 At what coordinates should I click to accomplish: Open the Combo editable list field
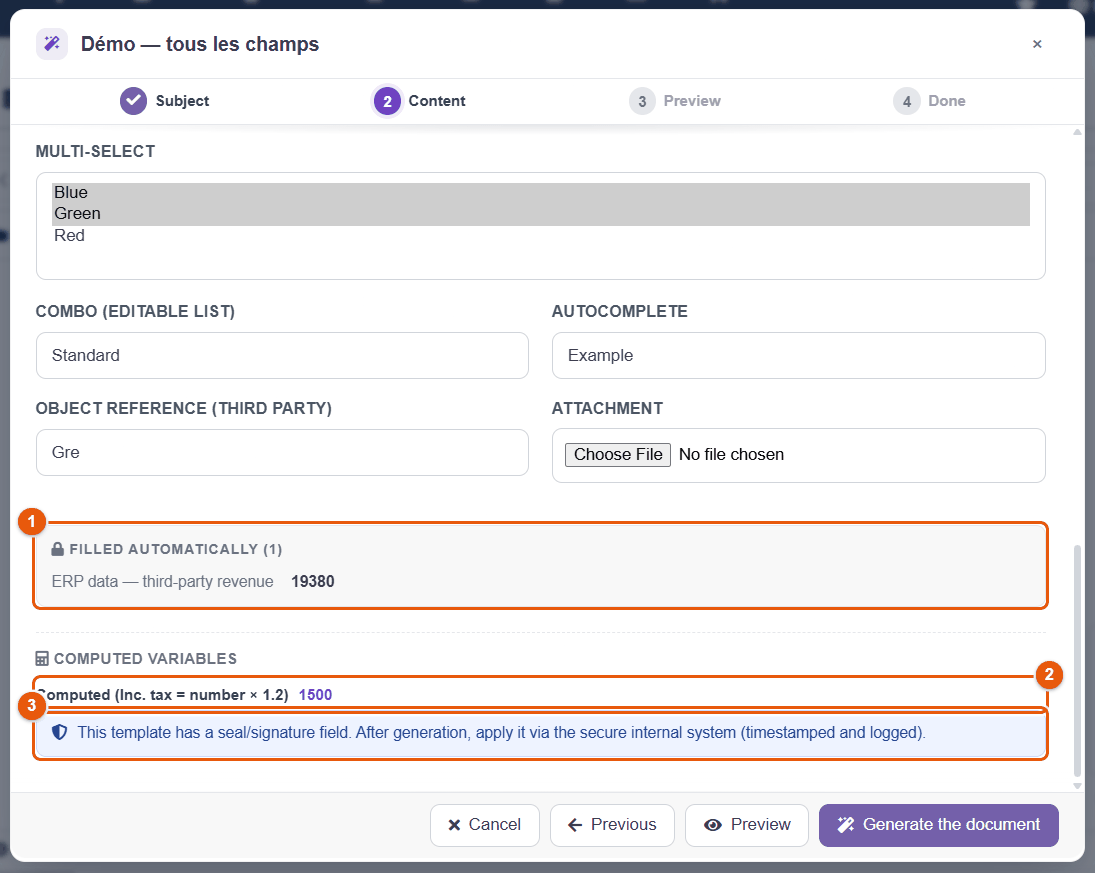click(x=282, y=355)
